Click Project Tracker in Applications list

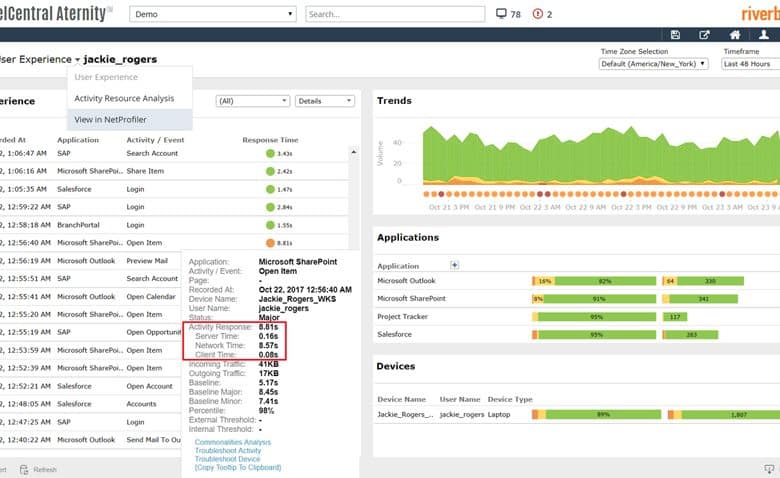402,316
